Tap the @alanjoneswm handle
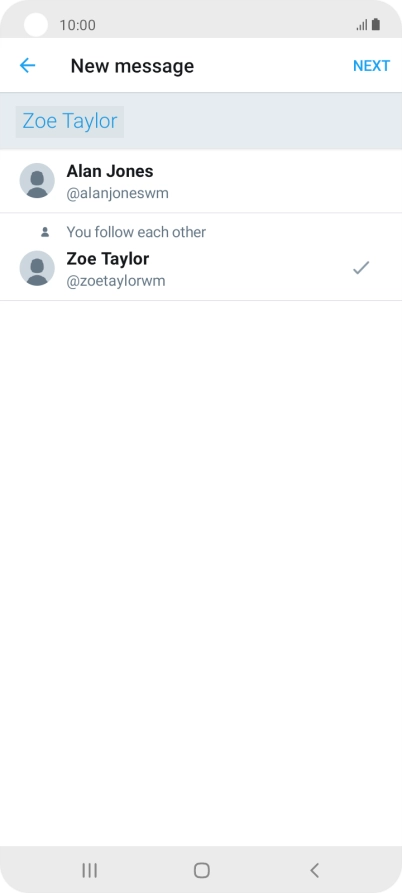 [117, 194]
